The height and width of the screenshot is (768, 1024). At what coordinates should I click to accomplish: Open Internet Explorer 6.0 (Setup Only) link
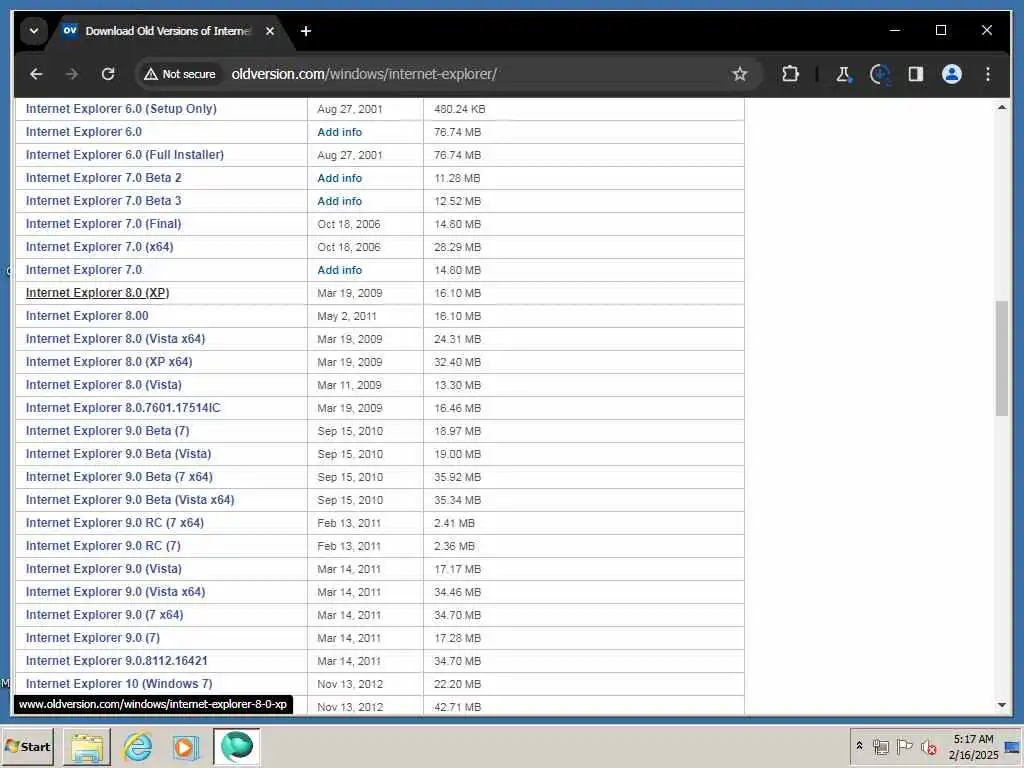point(121,108)
